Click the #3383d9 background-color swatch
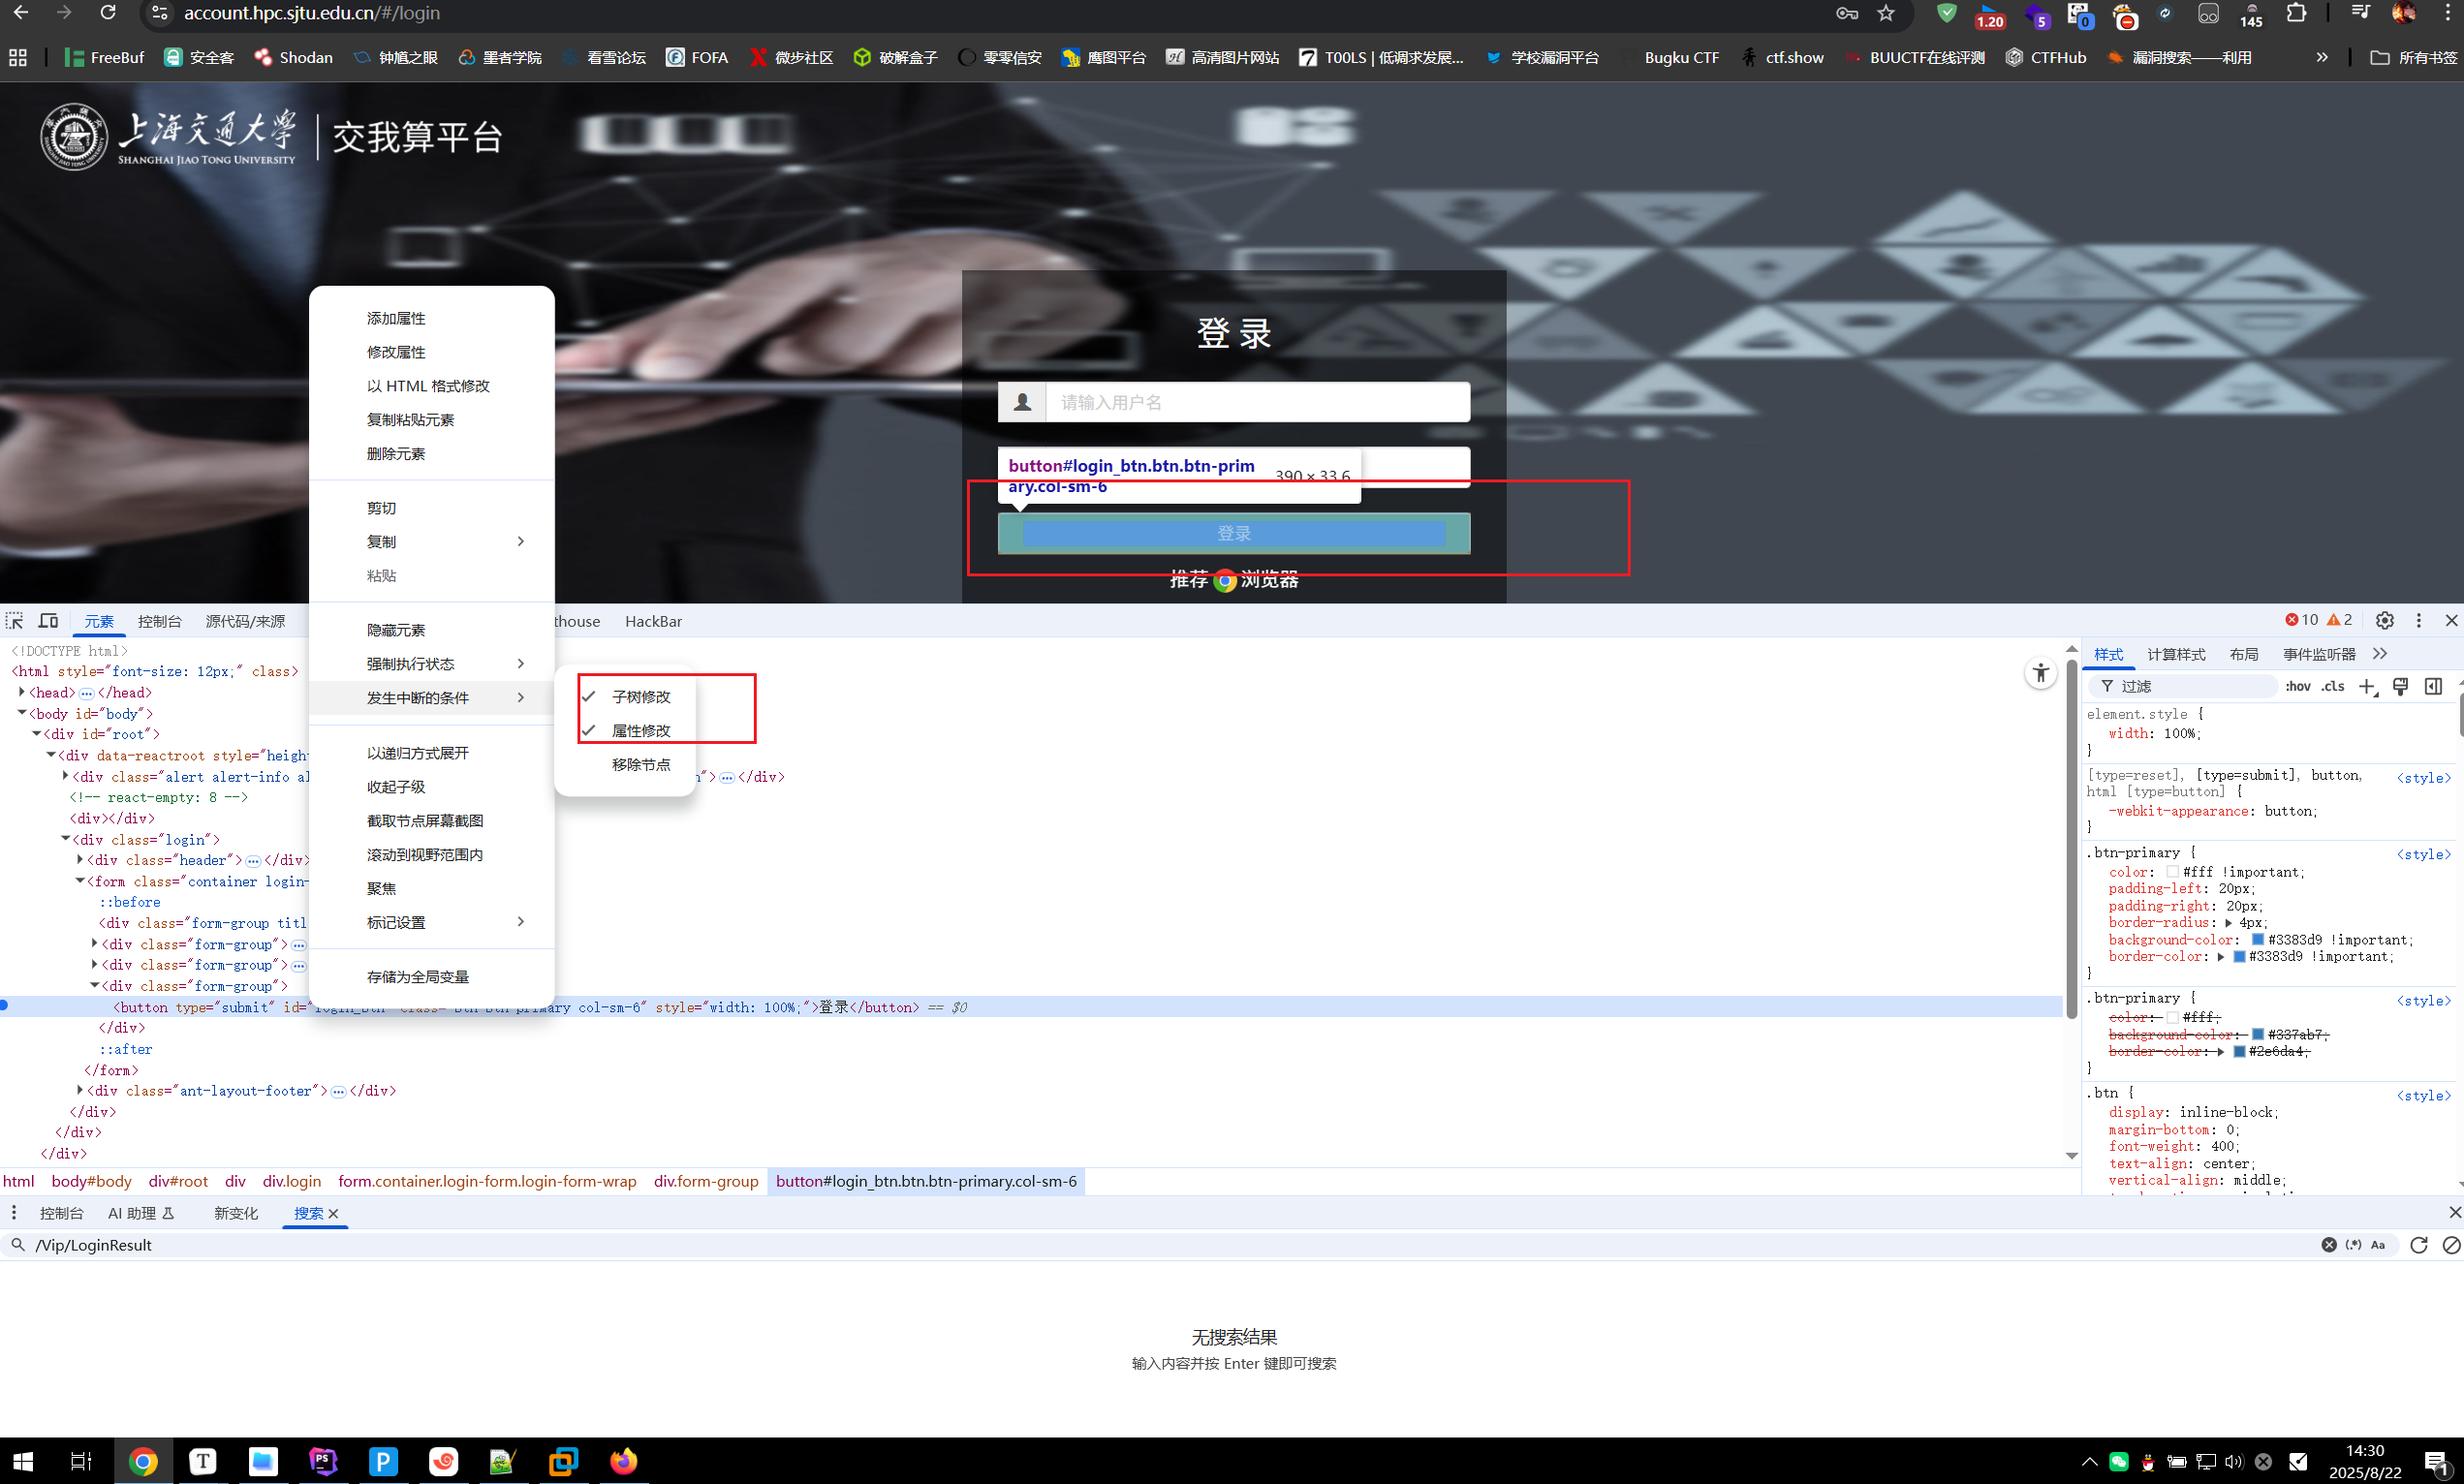This screenshot has width=2464, height=1484. click(2257, 940)
